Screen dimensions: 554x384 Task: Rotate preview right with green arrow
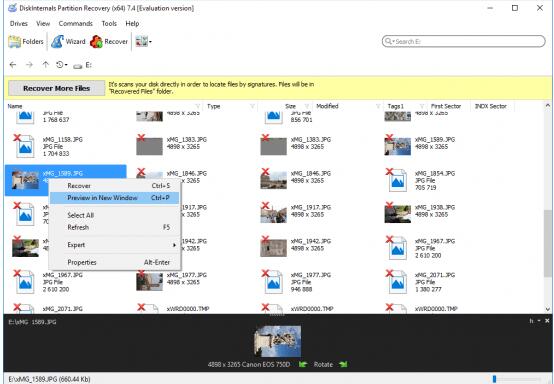[x=343, y=365]
